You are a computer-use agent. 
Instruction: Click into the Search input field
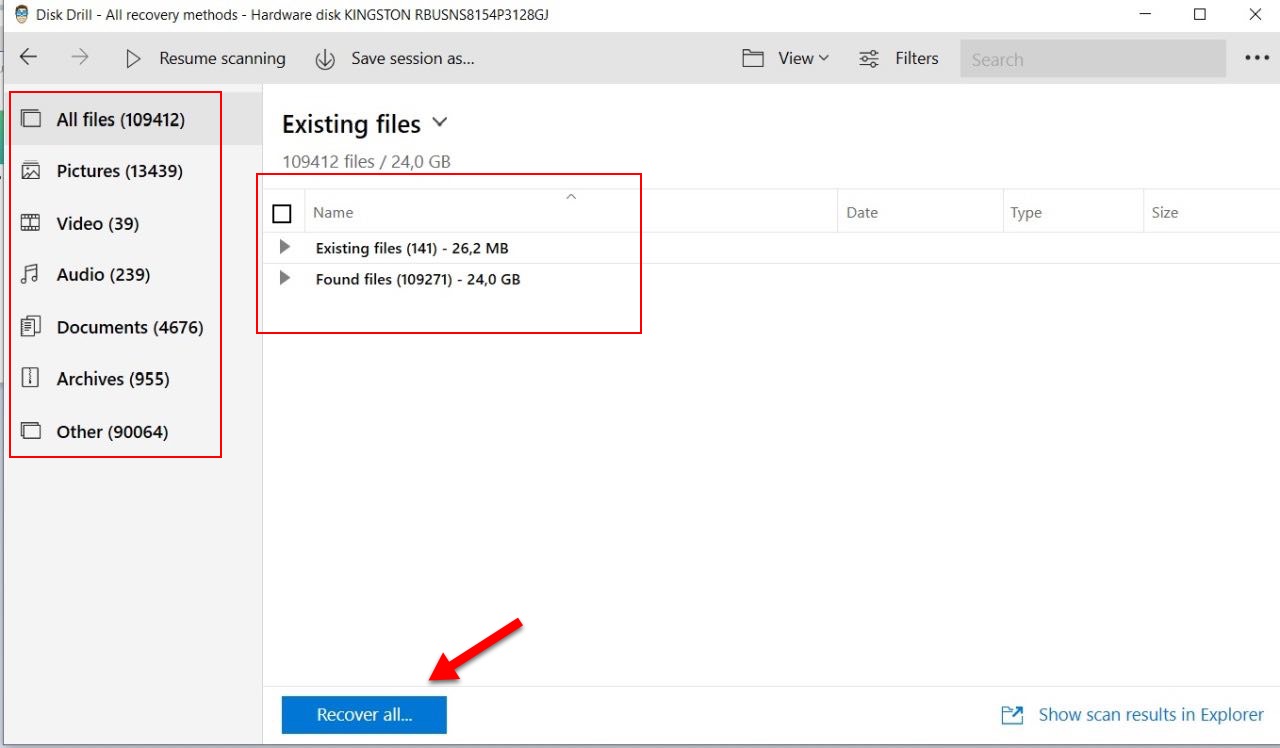[1092, 59]
